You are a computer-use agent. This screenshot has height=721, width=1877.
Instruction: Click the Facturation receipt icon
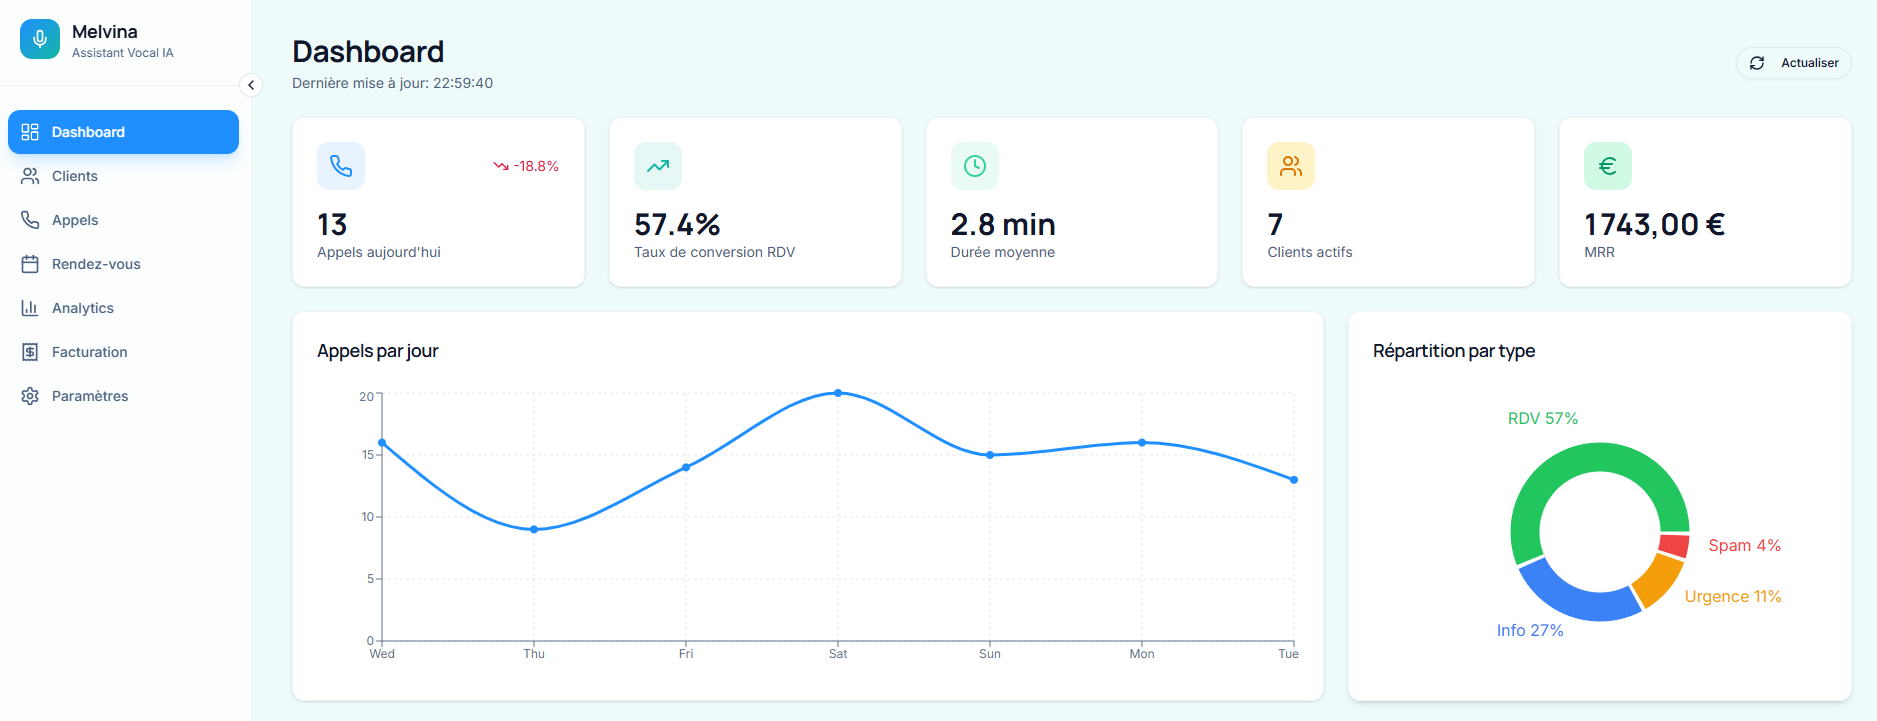click(30, 352)
